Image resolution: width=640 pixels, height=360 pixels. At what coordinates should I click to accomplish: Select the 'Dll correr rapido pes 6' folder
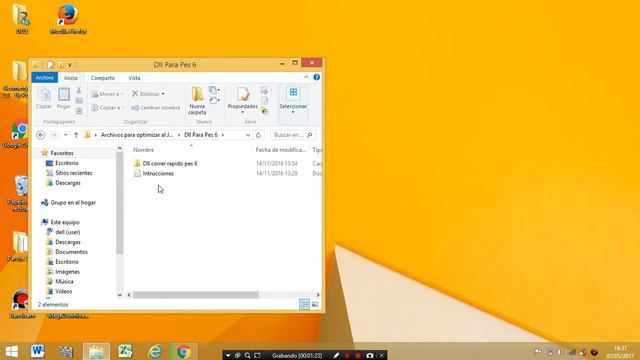(x=170, y=163)
